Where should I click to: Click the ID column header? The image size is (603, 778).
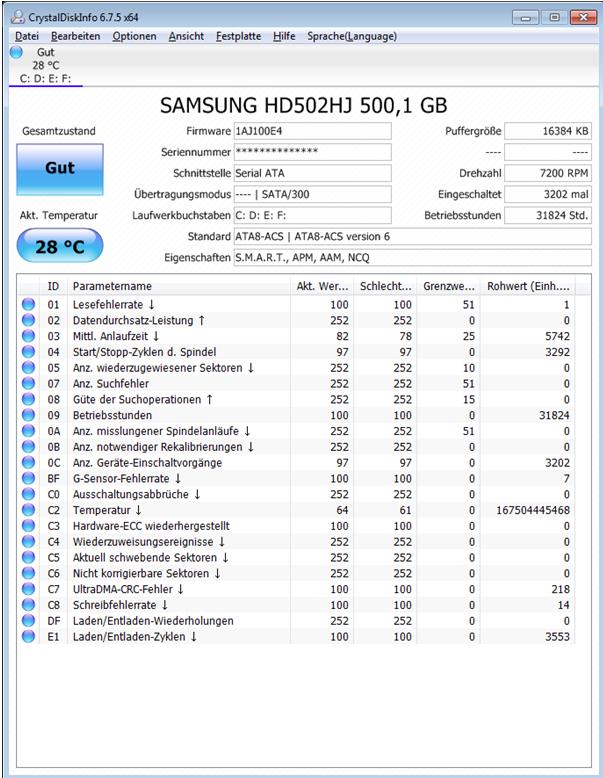coord(53,286)
